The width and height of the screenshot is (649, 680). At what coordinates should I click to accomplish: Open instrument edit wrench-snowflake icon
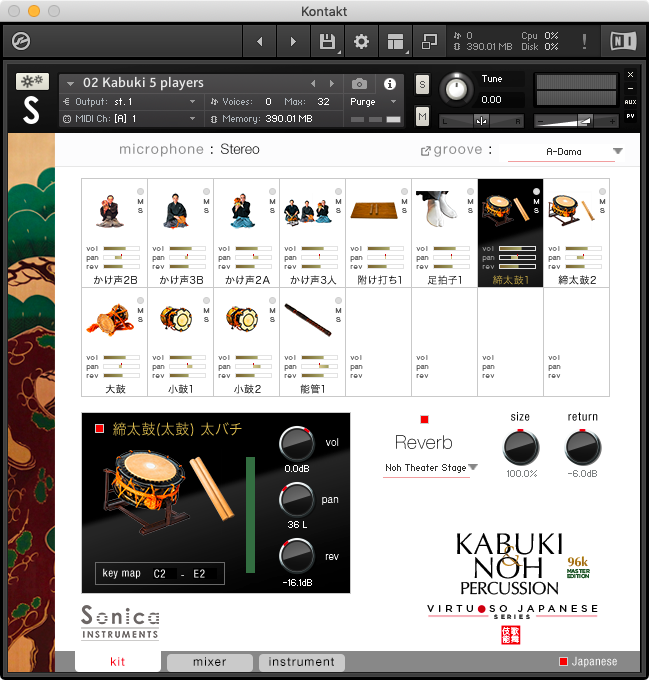pos(32,81)
